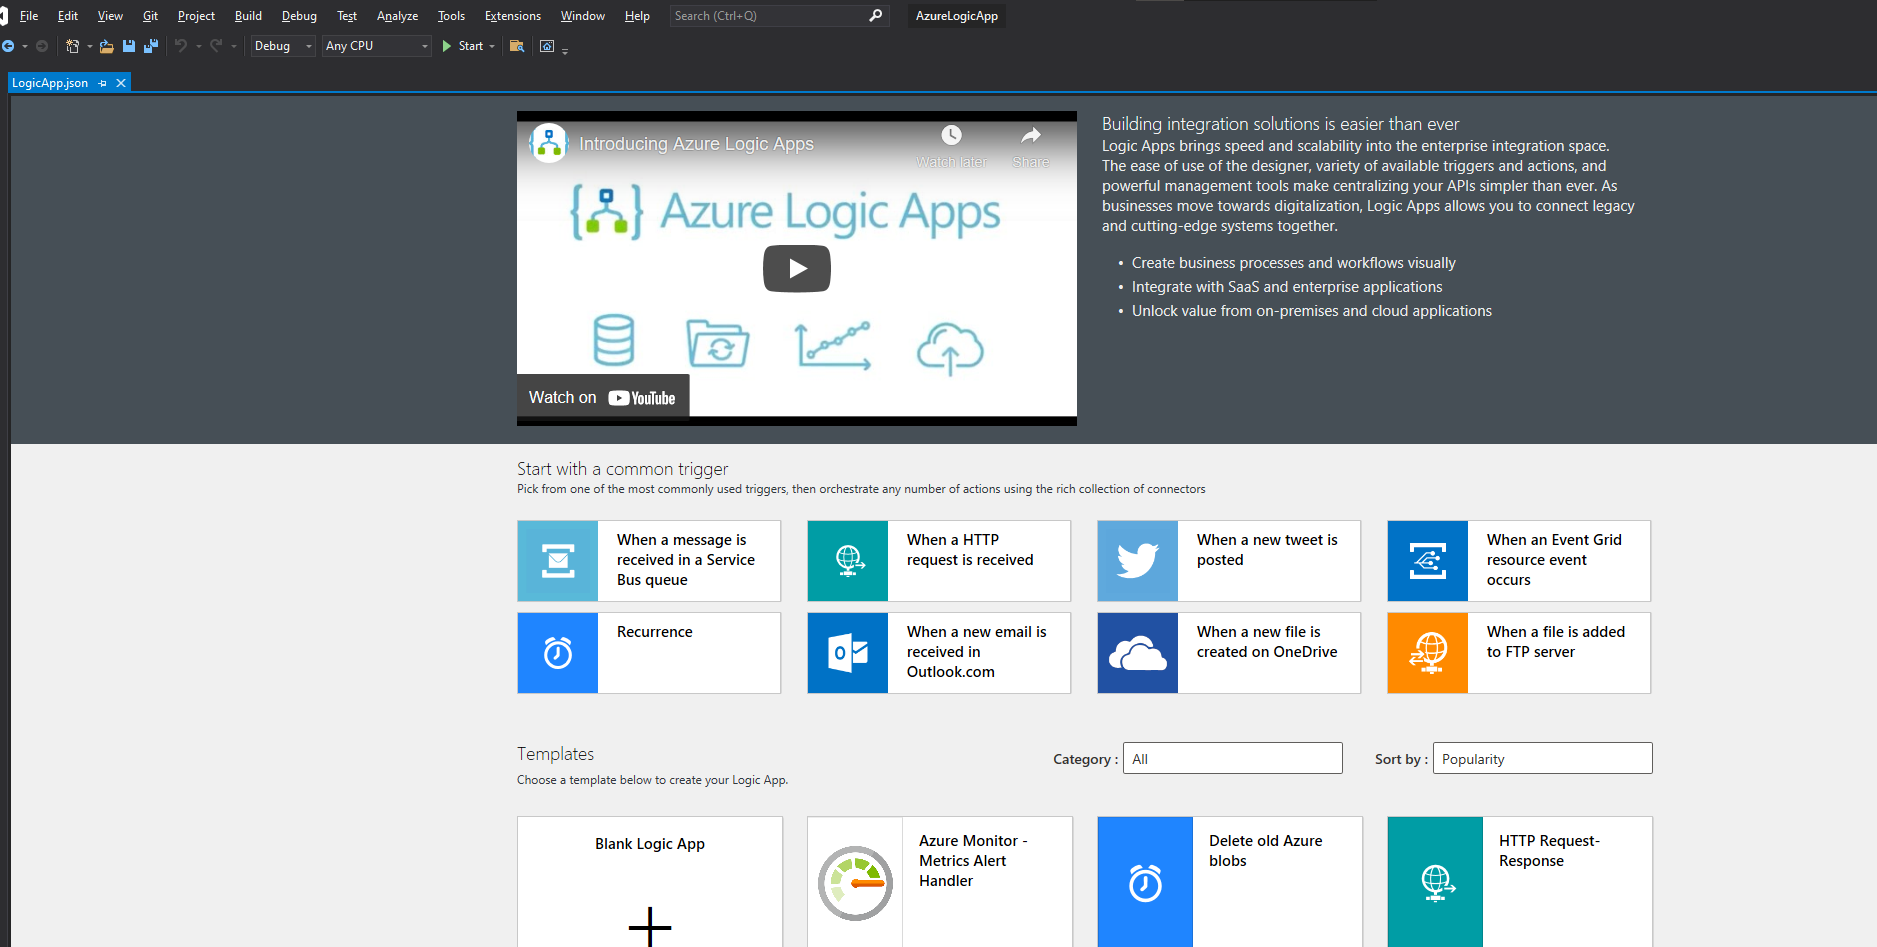Click the Visual Studio search magnifier icon
Viewport: 1877px width, 947px height.
coord(876,16)
